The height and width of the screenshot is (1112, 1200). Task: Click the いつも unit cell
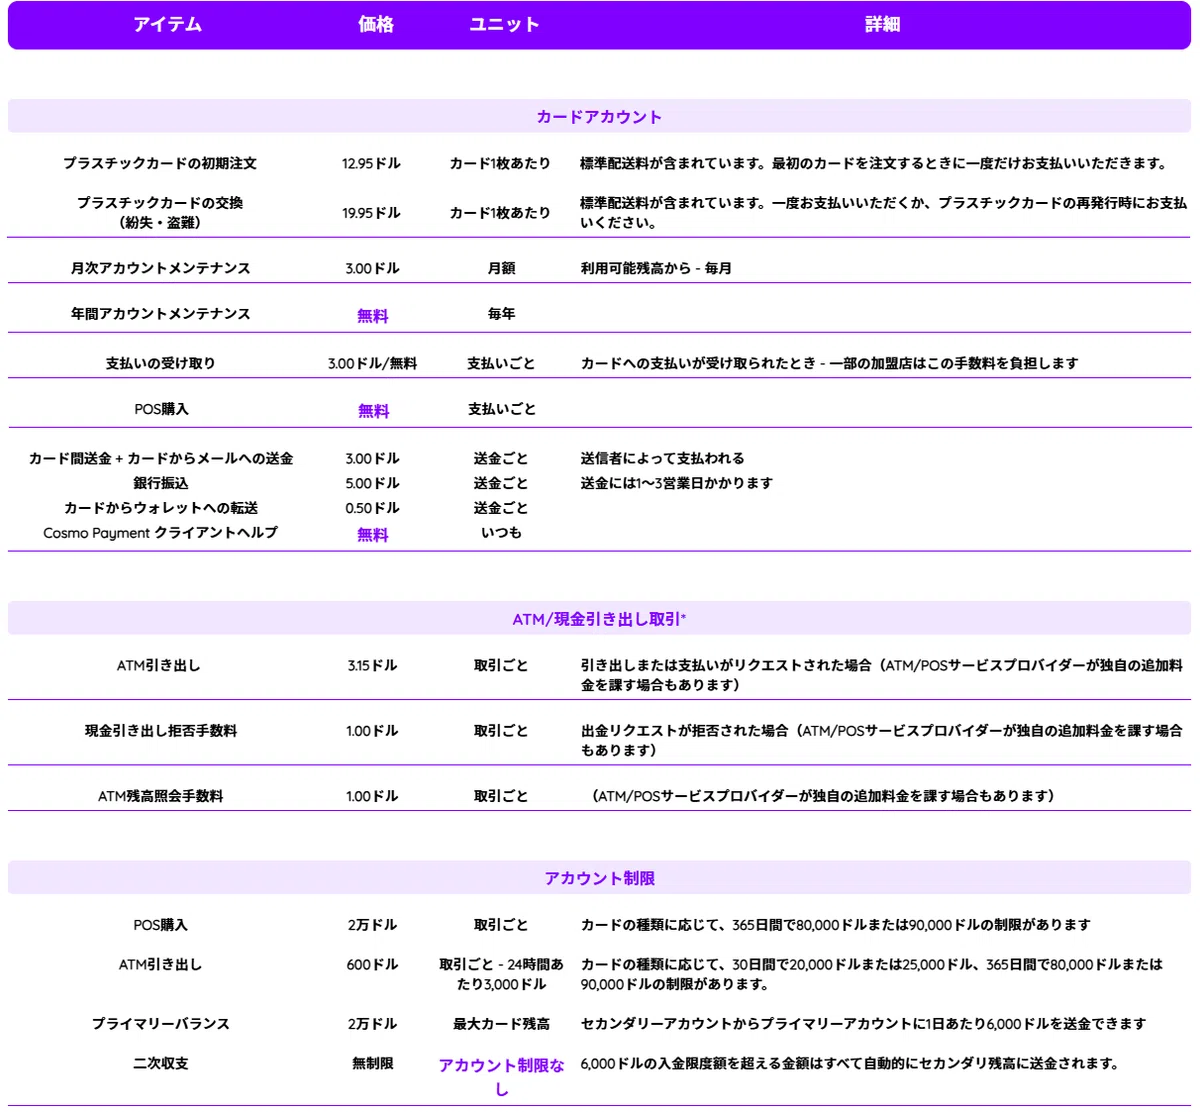tap(501, 533)
